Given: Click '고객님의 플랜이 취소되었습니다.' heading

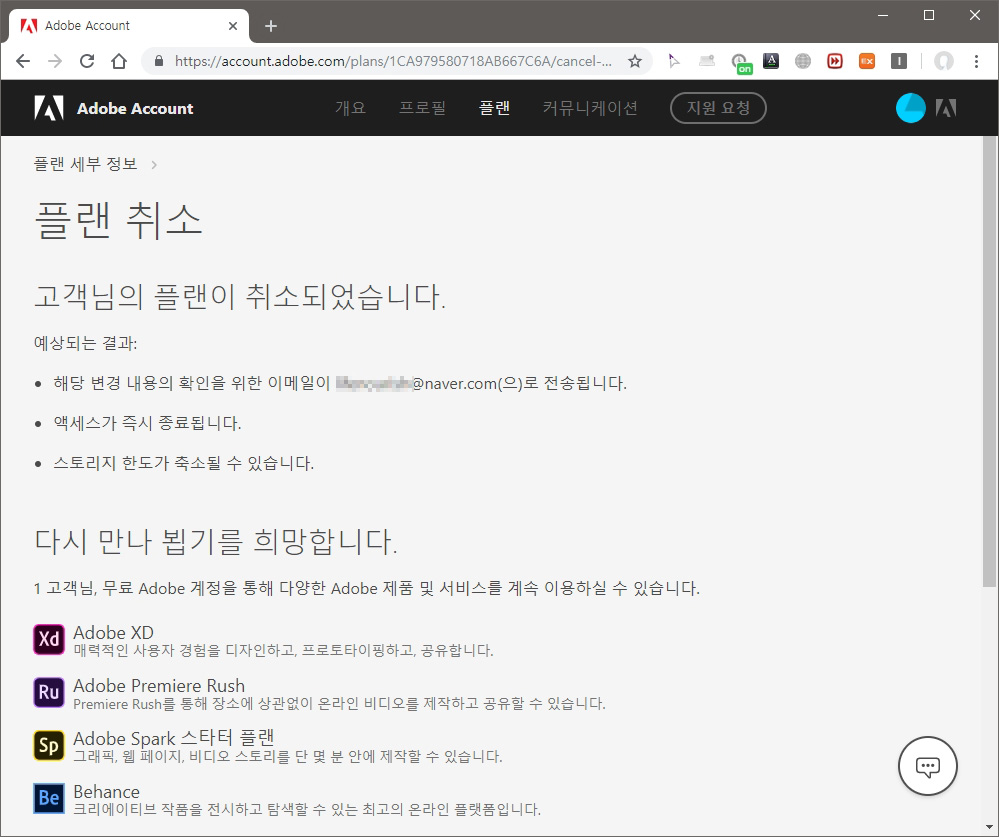Looking at the screenshot, I should 240,297.
